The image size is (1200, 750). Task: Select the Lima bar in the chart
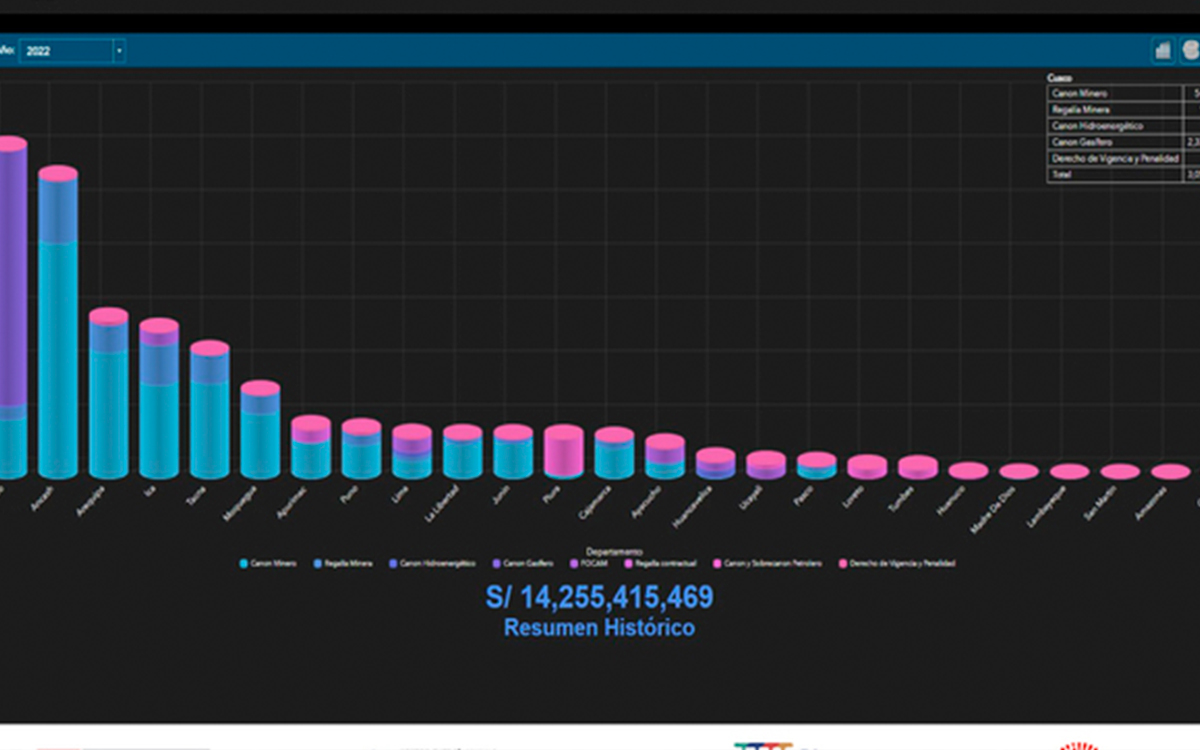click(x=412, y=452)
